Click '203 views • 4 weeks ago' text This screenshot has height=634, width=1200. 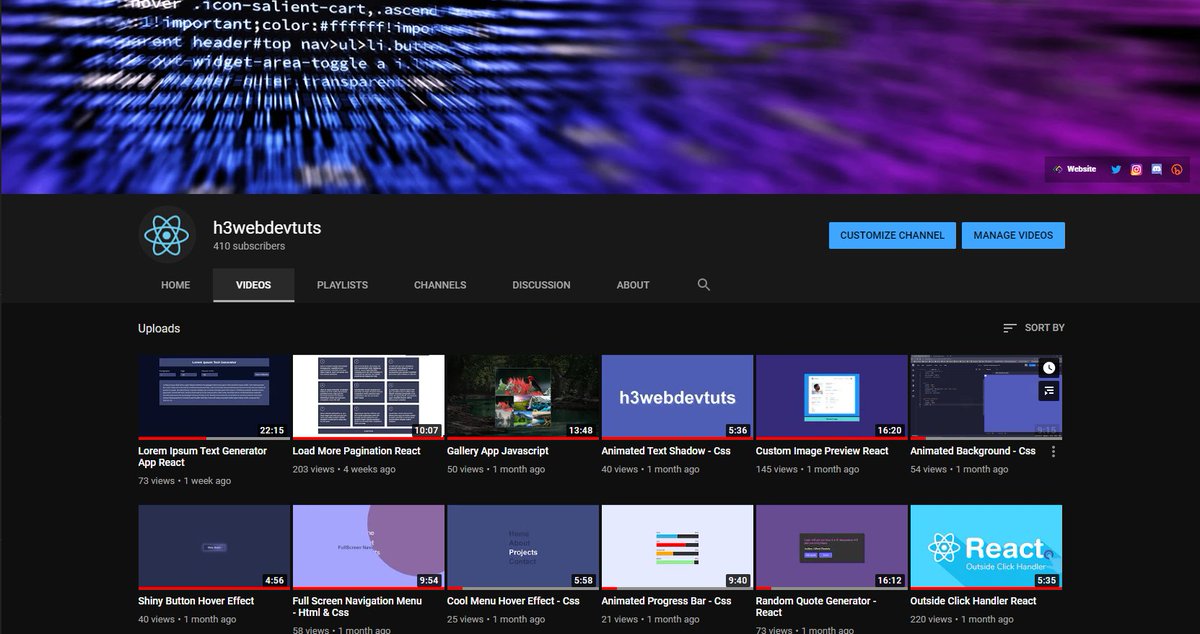pos(344,469)
